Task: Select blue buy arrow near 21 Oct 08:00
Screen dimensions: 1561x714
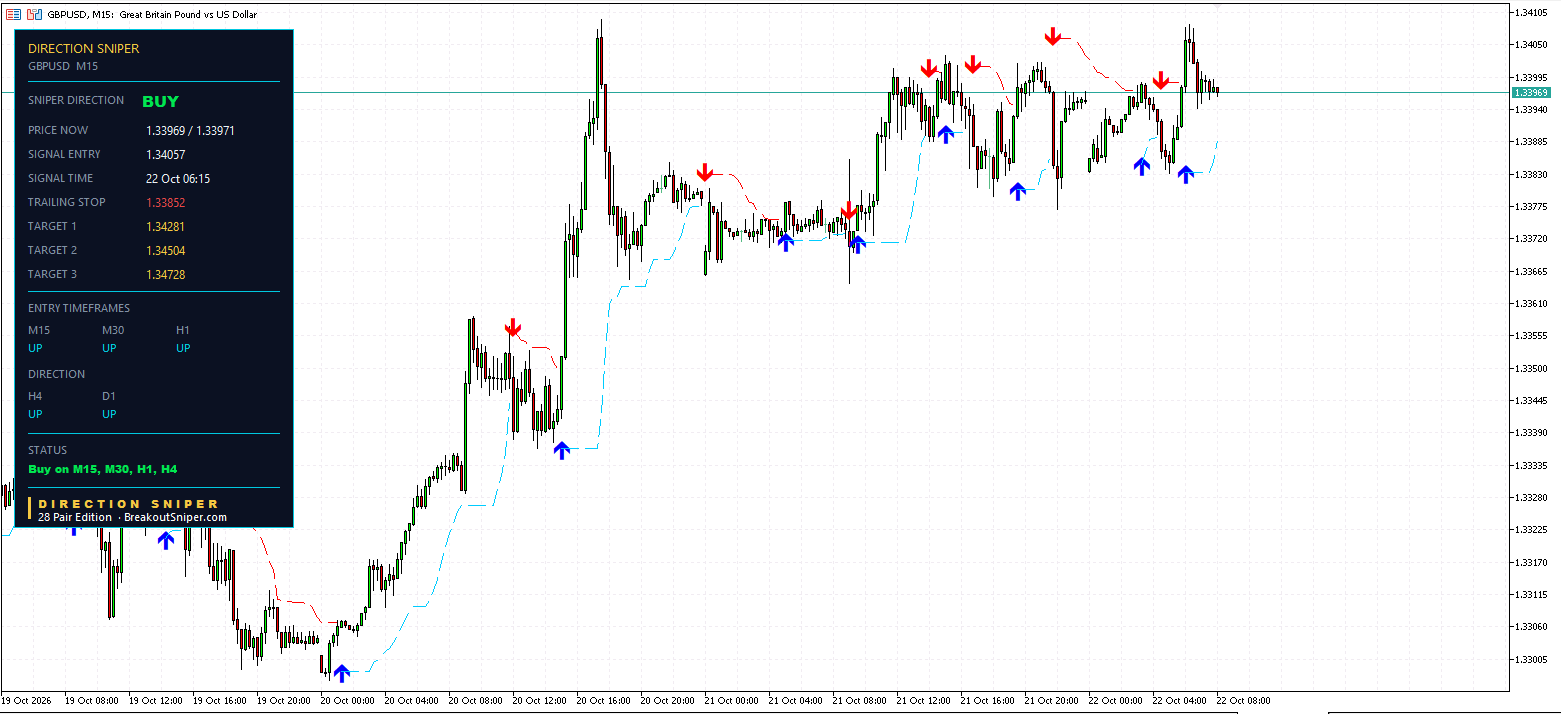Action: coord(857,244)
